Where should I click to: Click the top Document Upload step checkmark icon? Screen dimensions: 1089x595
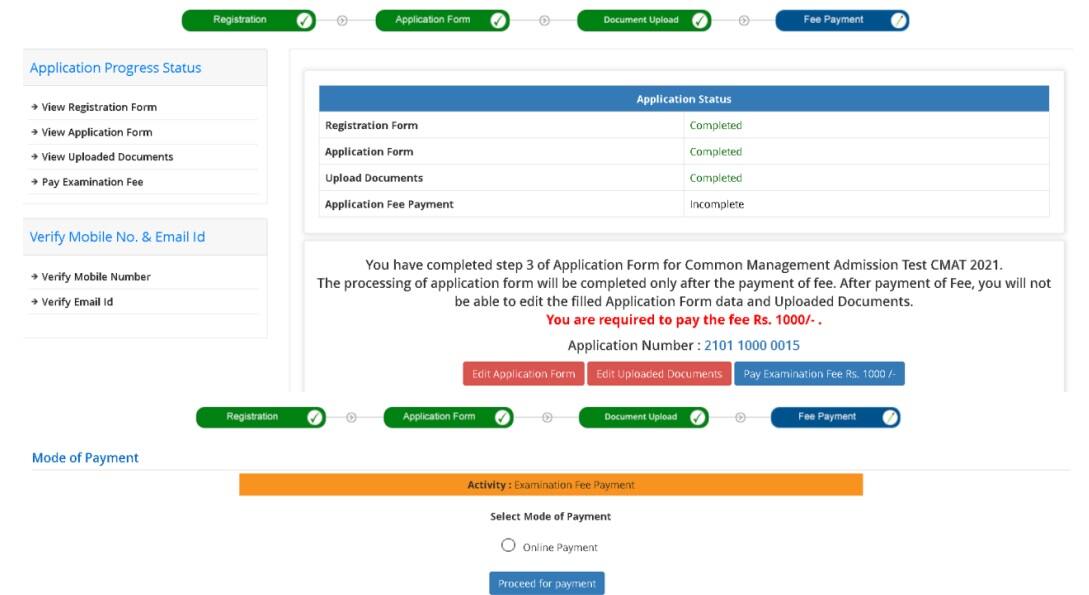[x=700, y=21]
